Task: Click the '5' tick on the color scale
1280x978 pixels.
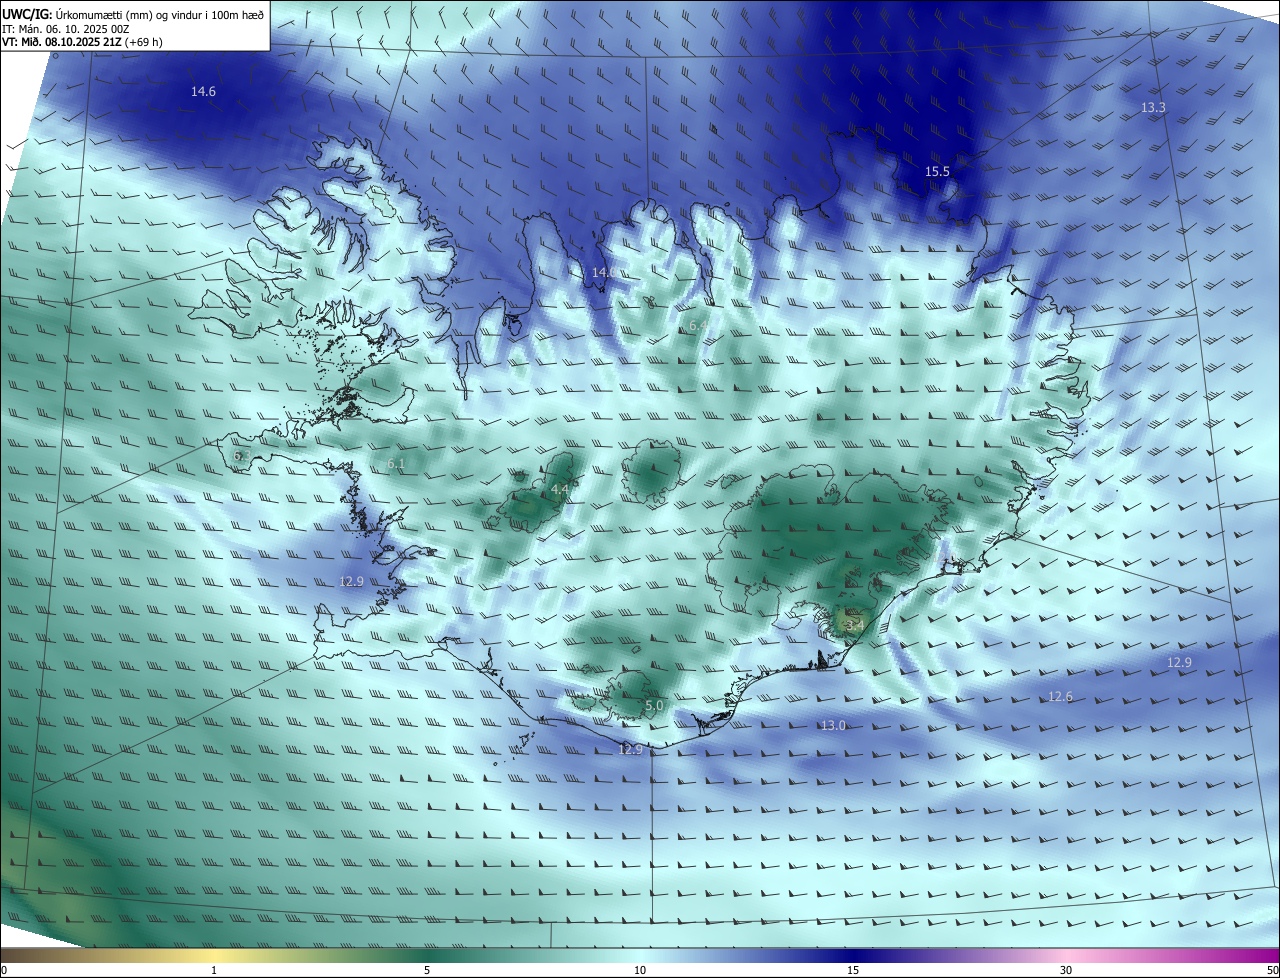Action: [x=427, y=971]
